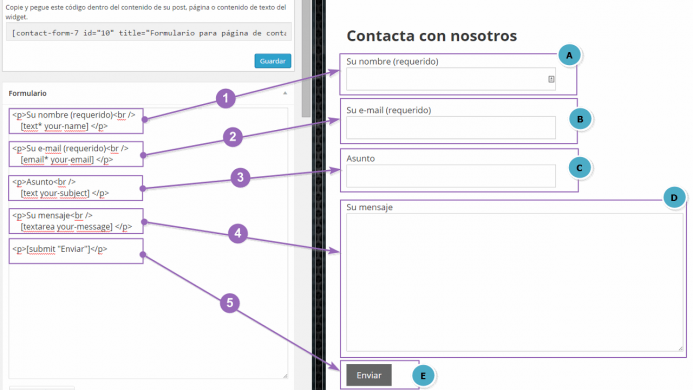Click the Guardar button
Viewport: 693px width, 390px height.
pyautogui.click(x=273, y=61)
